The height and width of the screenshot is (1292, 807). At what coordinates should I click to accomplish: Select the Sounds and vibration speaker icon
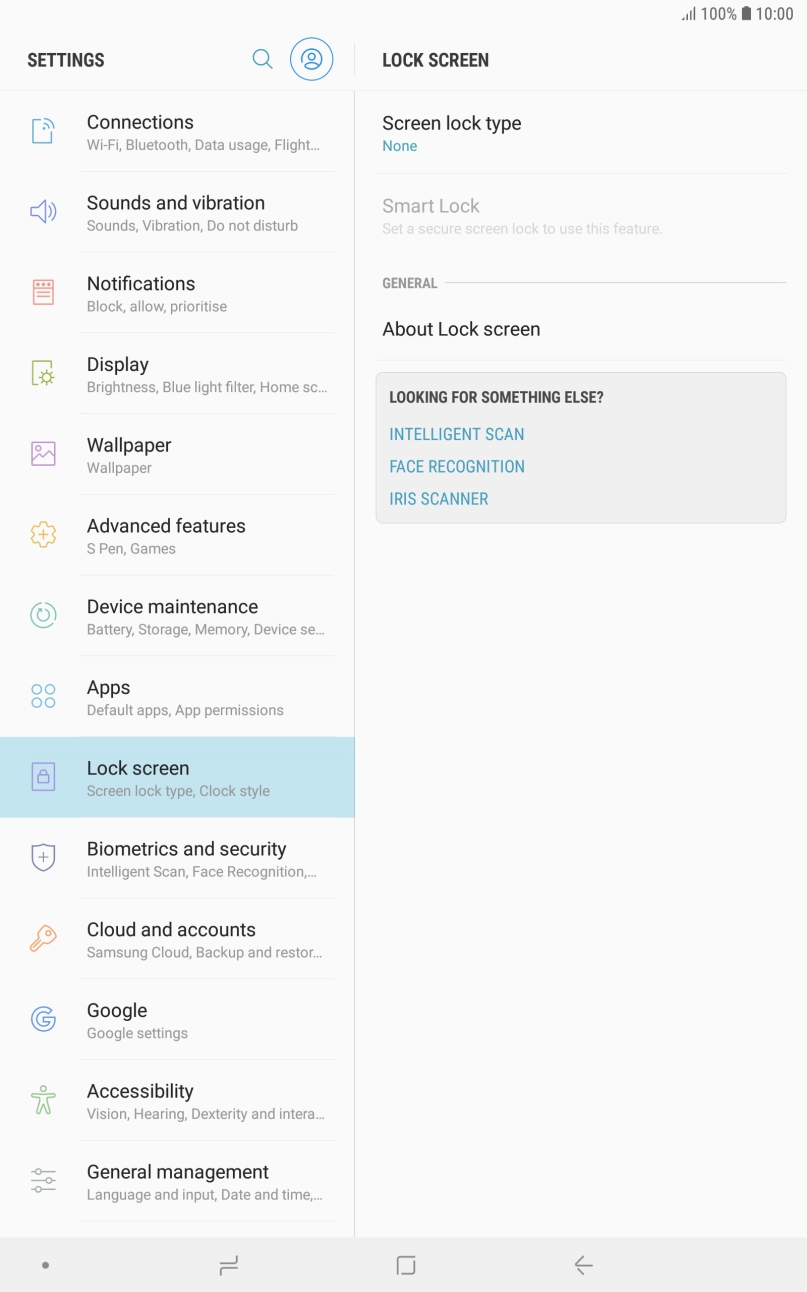point(43,211)
